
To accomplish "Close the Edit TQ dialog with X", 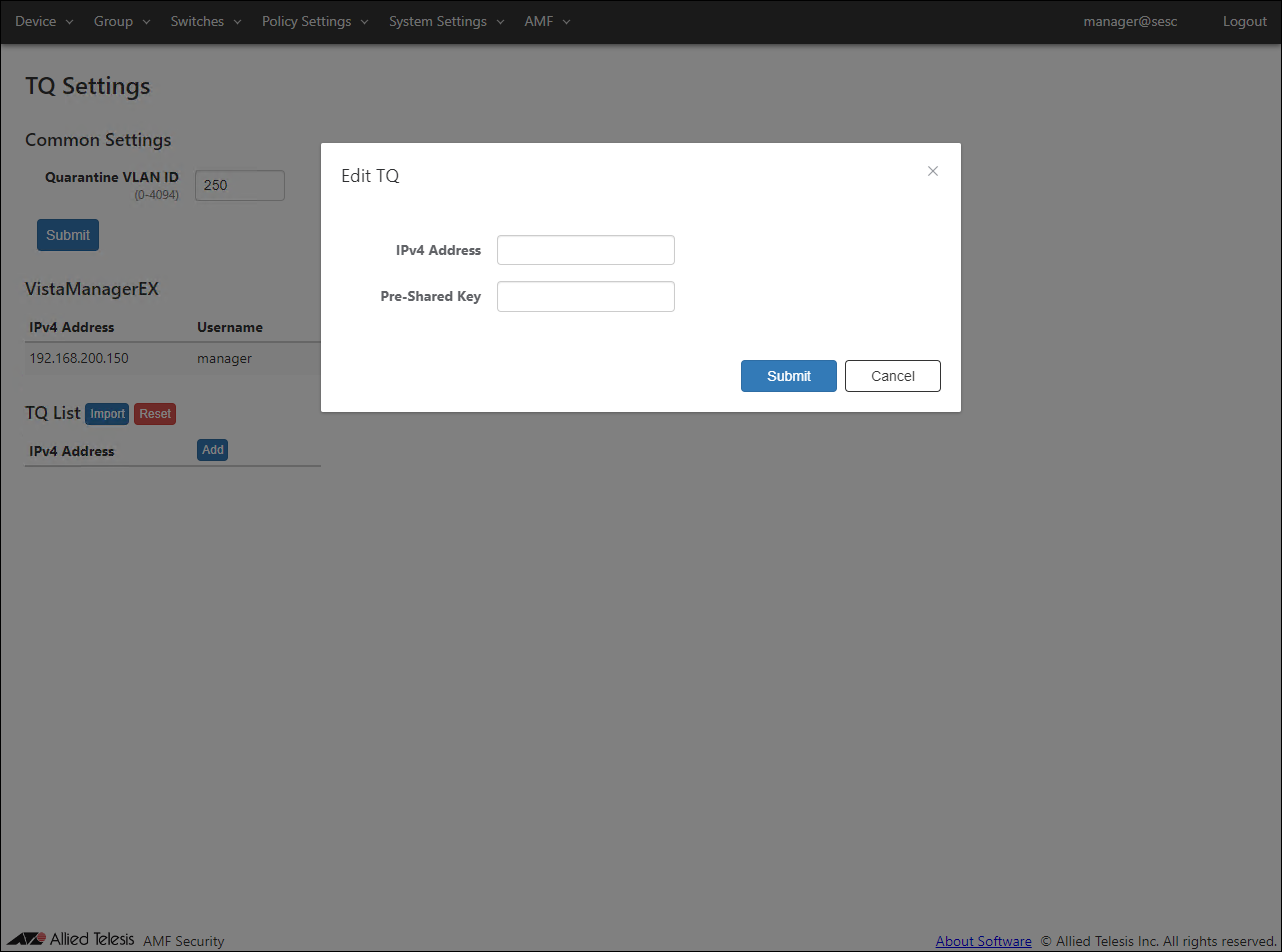I will point(932,171).
